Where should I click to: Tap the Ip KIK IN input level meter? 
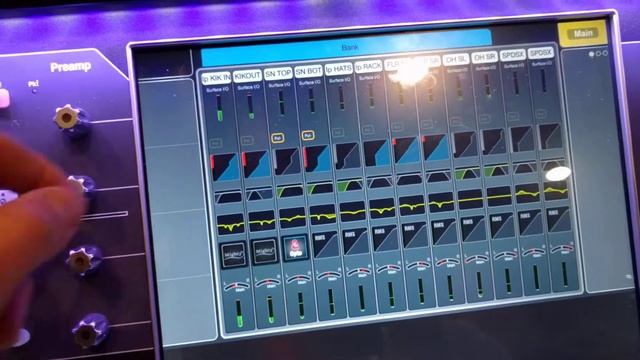219,108
